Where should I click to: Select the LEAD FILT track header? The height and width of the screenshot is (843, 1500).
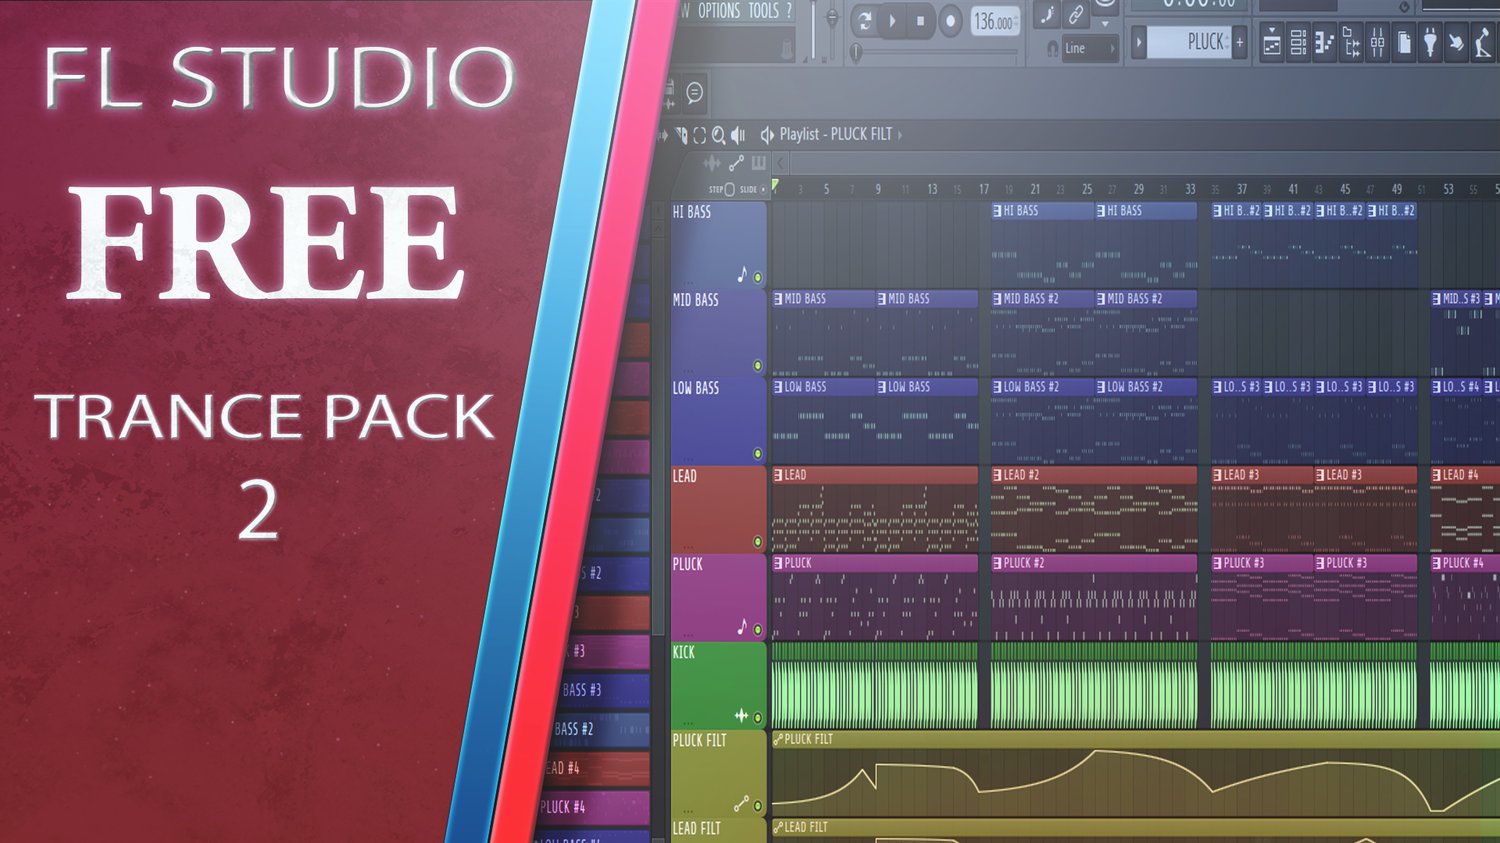[718, 830]
